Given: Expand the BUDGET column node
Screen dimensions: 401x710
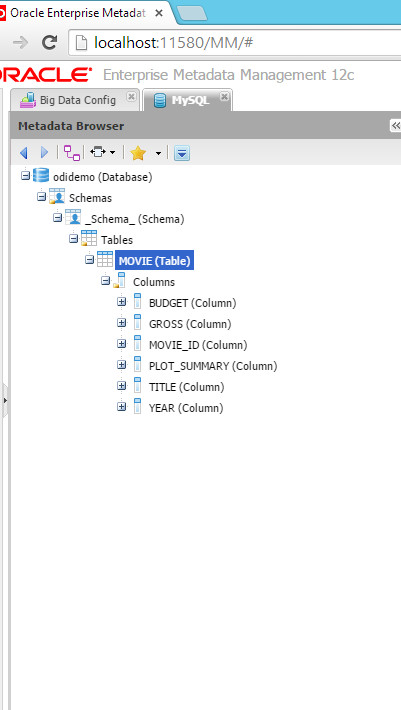Looking at the screenshot, I should pyautogui.click(x=121, y=302).
